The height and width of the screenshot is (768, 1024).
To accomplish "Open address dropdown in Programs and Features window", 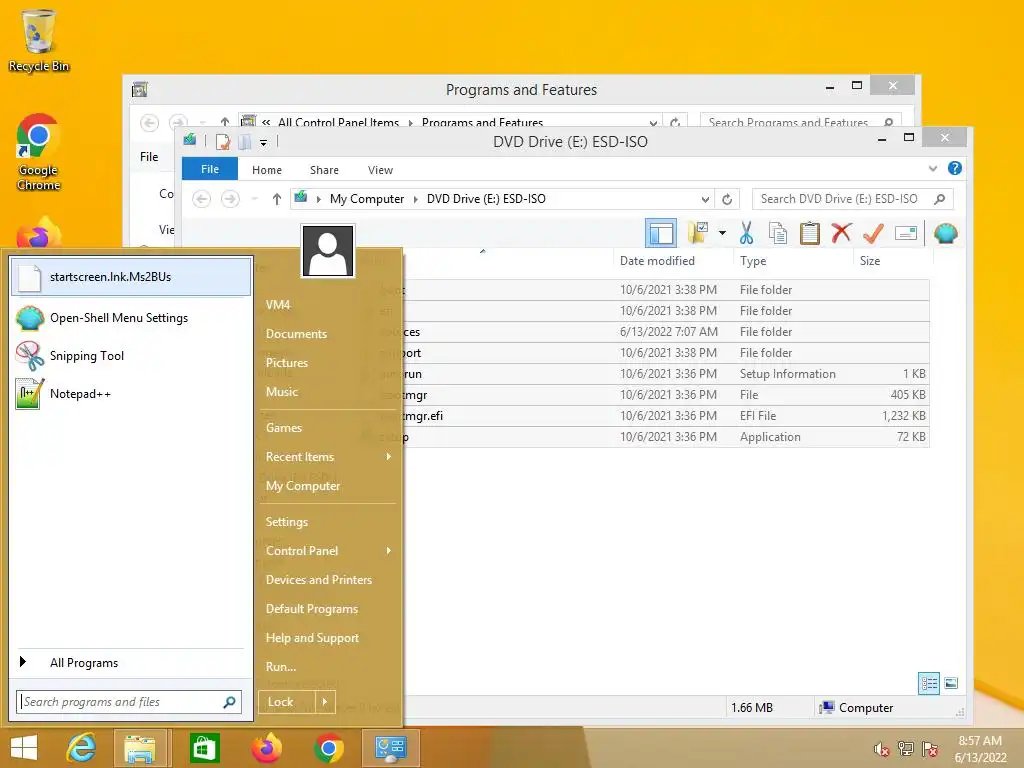I will [653, 122].
